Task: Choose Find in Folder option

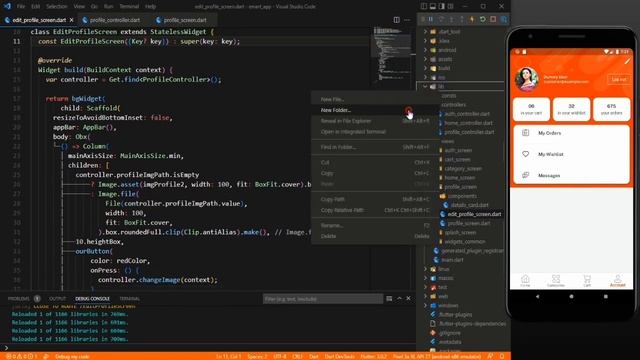Action: 375,147
